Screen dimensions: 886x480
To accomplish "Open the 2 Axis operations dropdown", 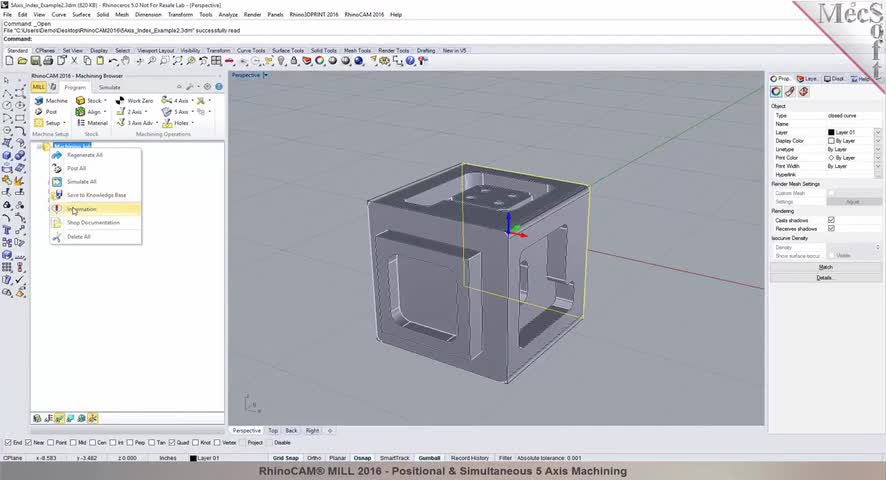I will [146, 112].
